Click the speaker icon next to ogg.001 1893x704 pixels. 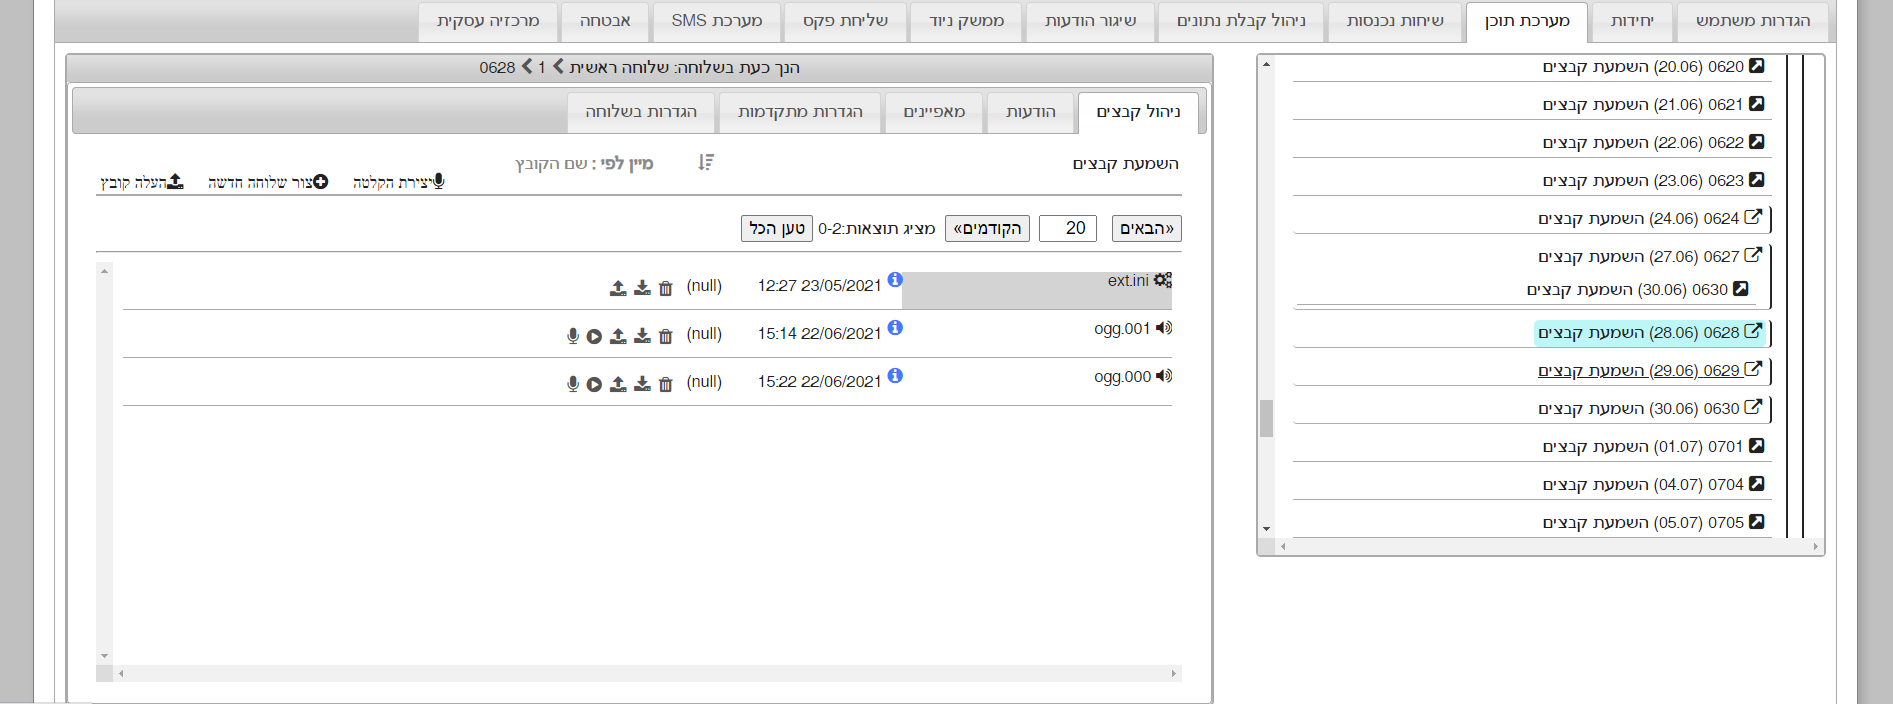click(1164, 328)
